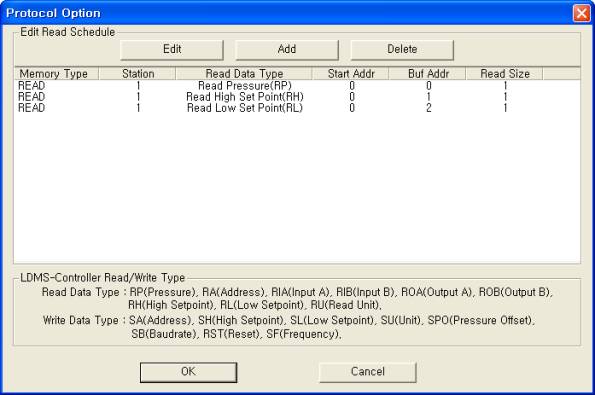595x395 pixels.
Task: Click the Buf Addr column header
Action: 428,74
